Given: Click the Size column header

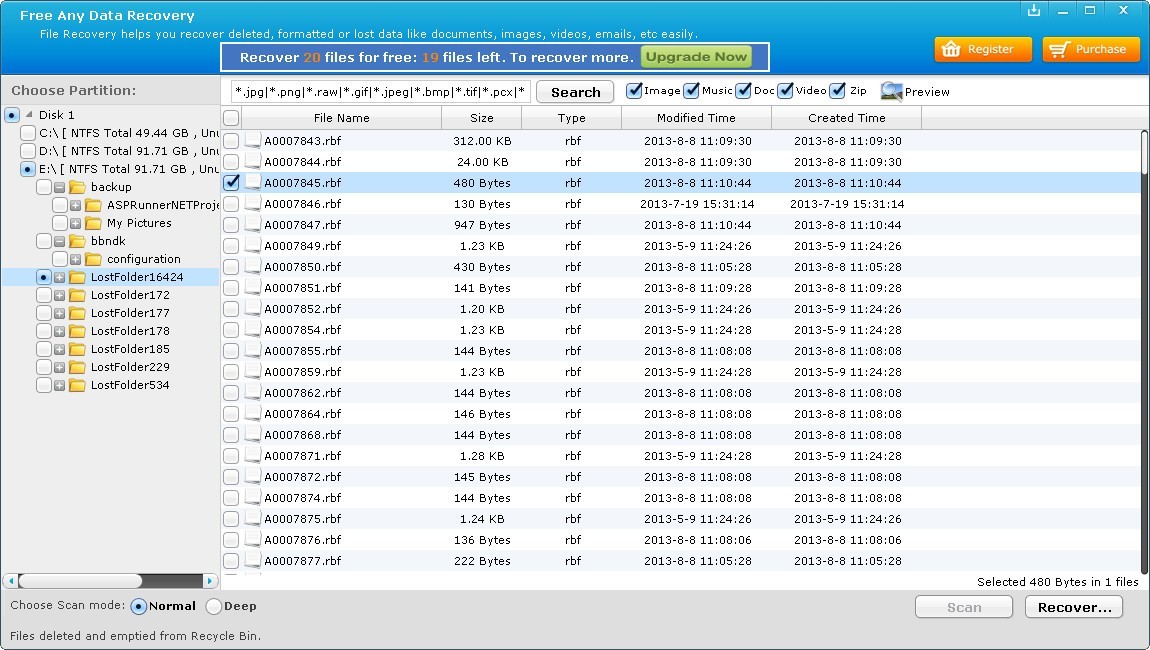Looking at the screenshot, I should coord(481,117).
